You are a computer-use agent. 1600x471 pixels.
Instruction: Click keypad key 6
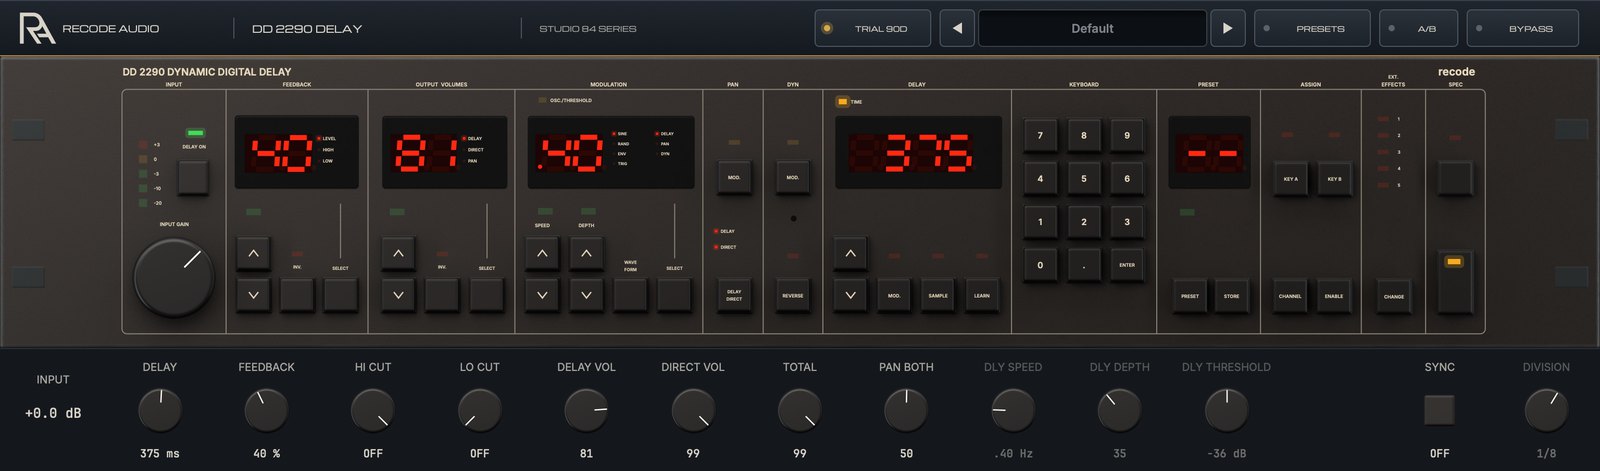1127,179
